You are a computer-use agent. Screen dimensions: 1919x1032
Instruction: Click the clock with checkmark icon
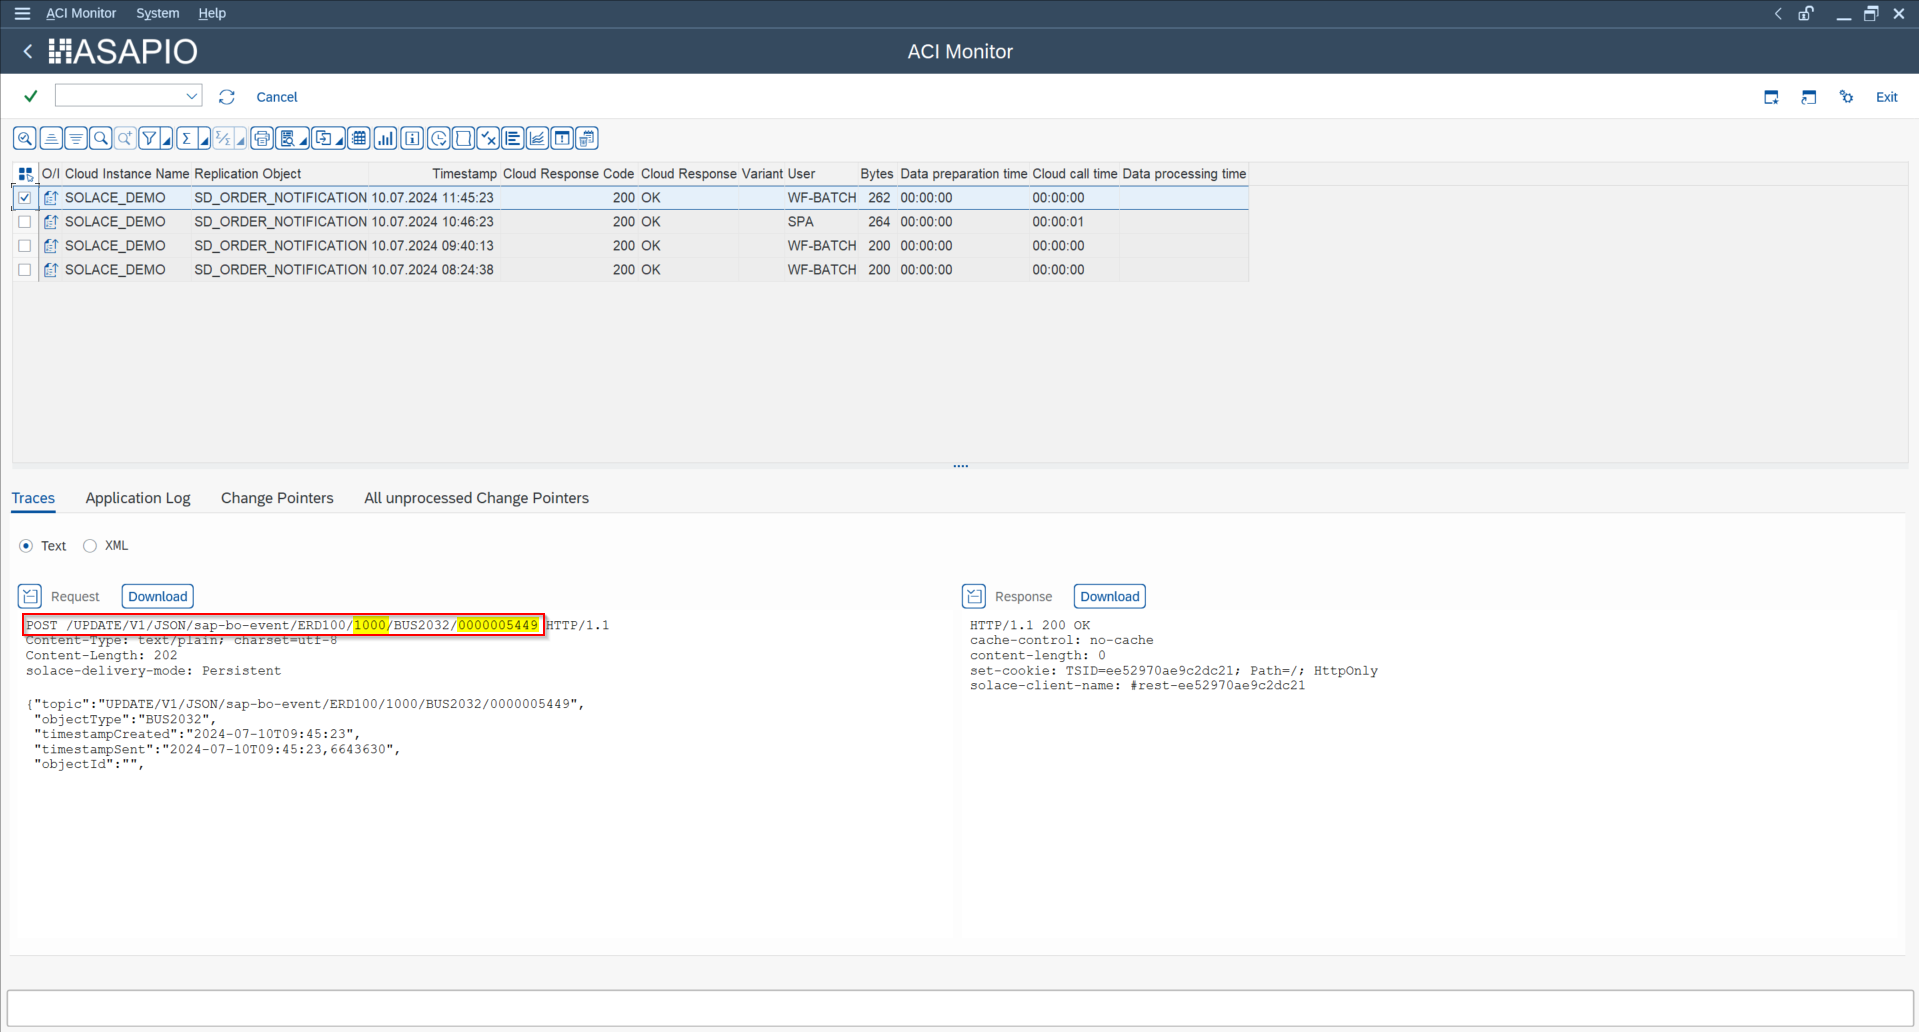click(438, 138)
